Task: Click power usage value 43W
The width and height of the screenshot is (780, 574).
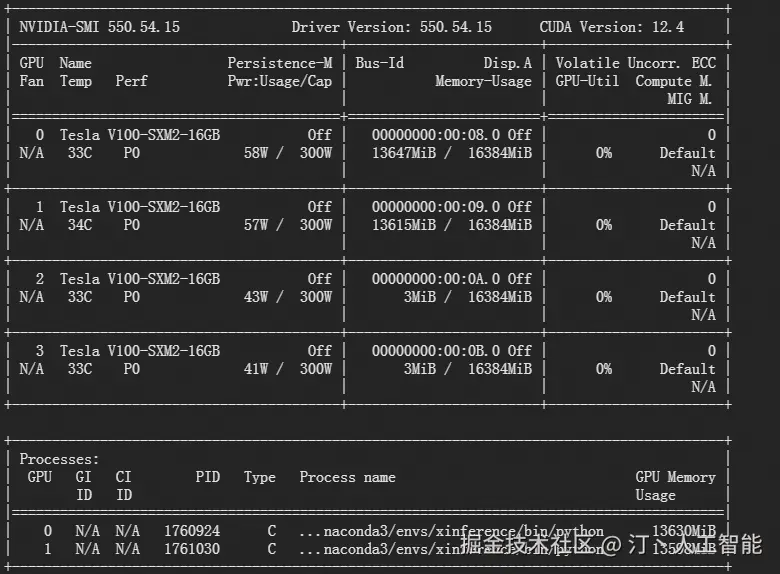Action: tap(256, 297)
